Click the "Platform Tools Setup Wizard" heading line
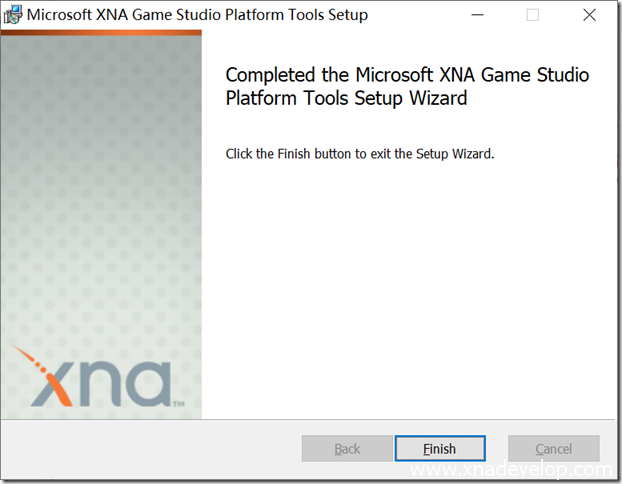 346,99
